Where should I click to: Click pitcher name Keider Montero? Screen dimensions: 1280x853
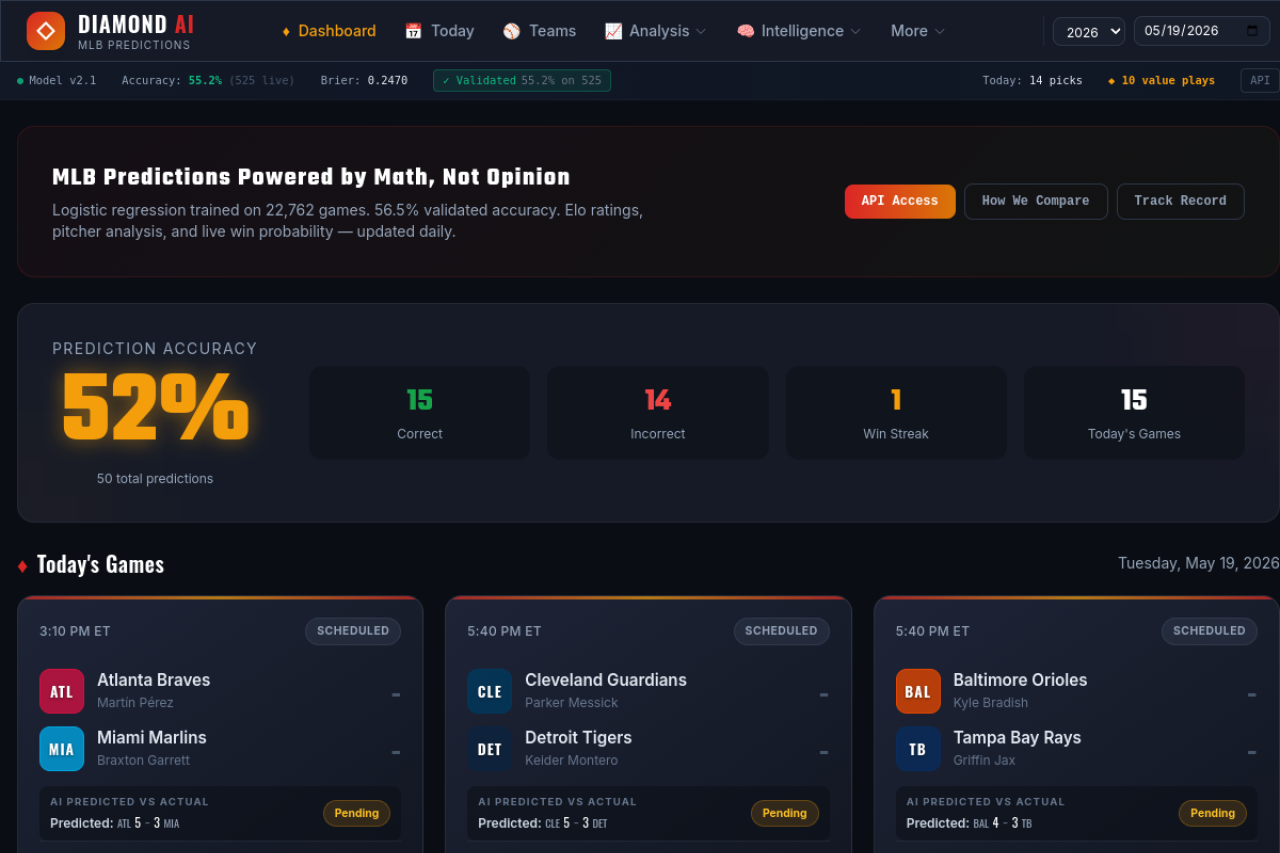tap(571, 761)
